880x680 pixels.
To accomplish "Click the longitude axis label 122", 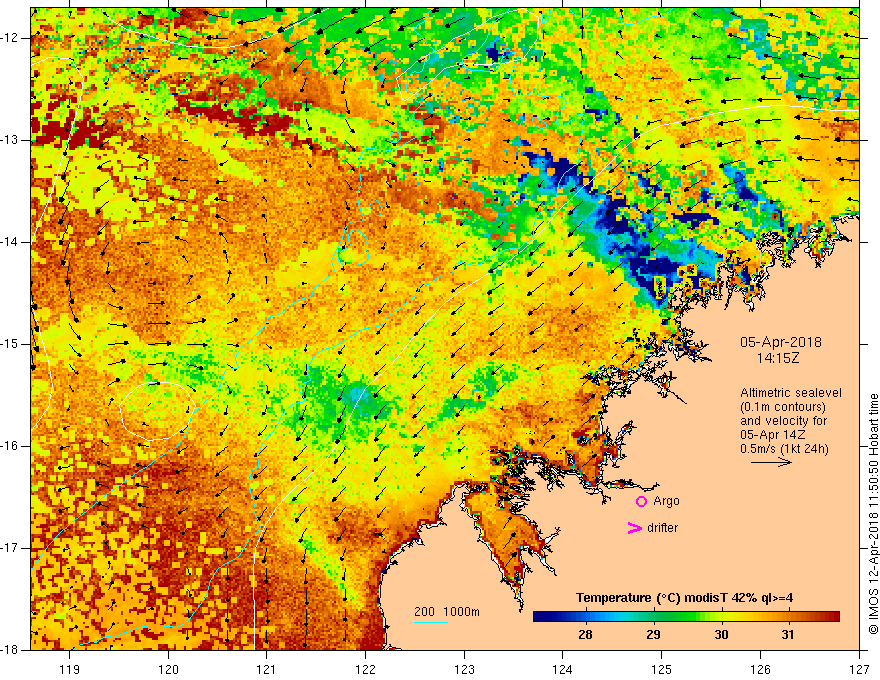I will point(365,669).
